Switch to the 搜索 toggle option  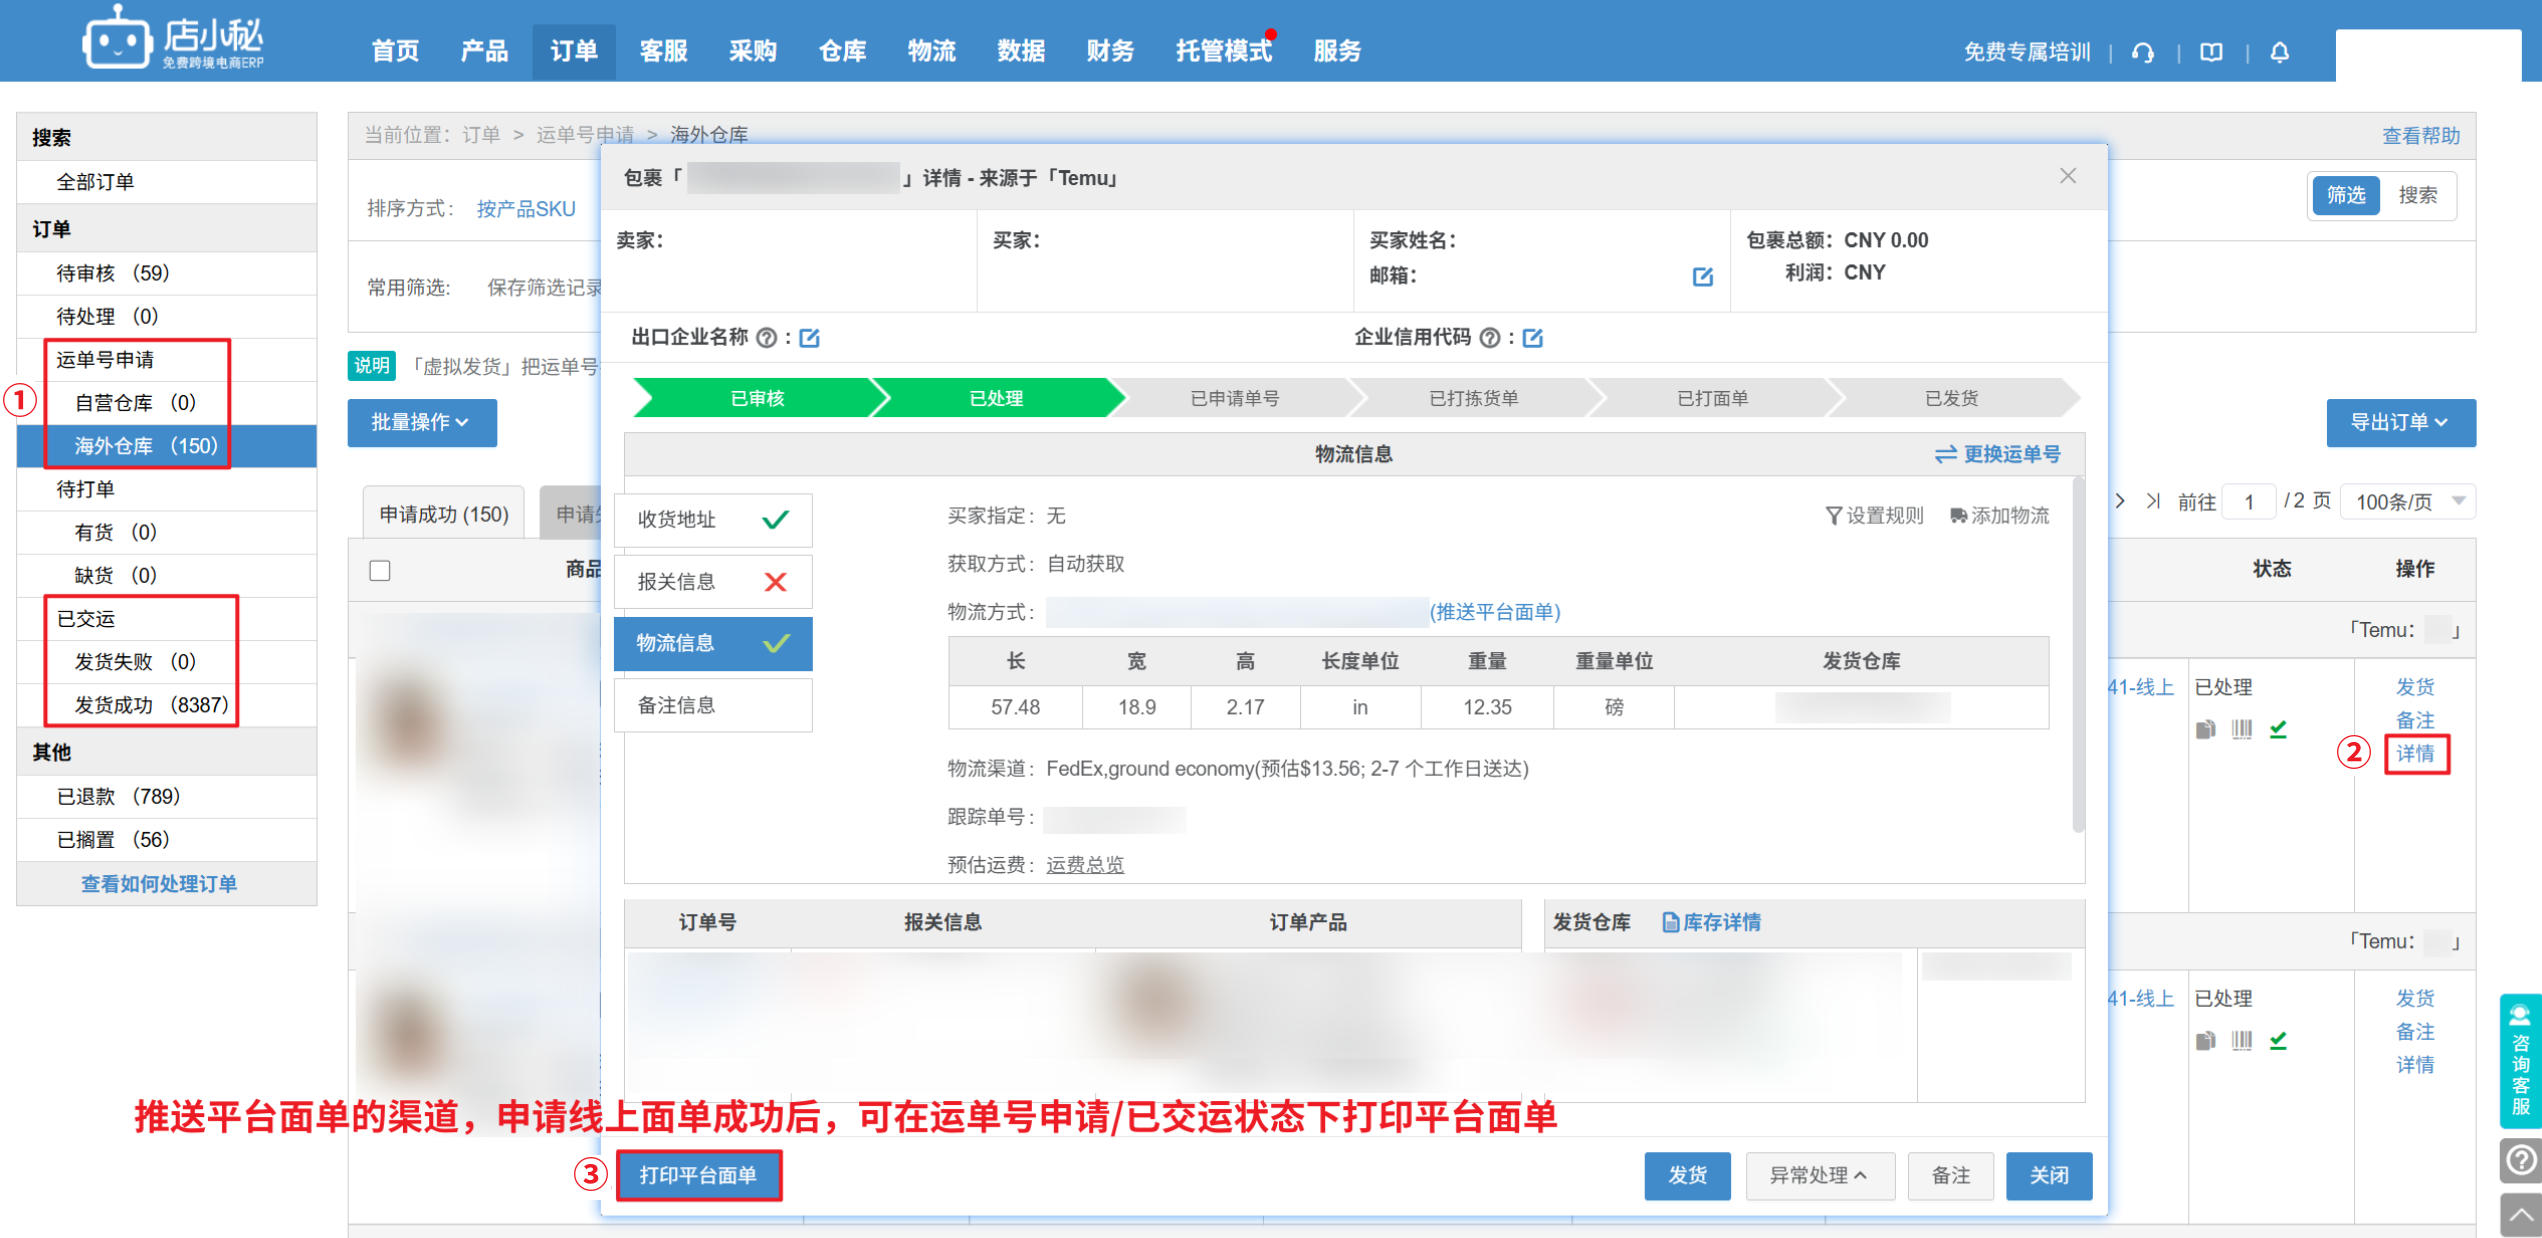tap(2417, 195)
